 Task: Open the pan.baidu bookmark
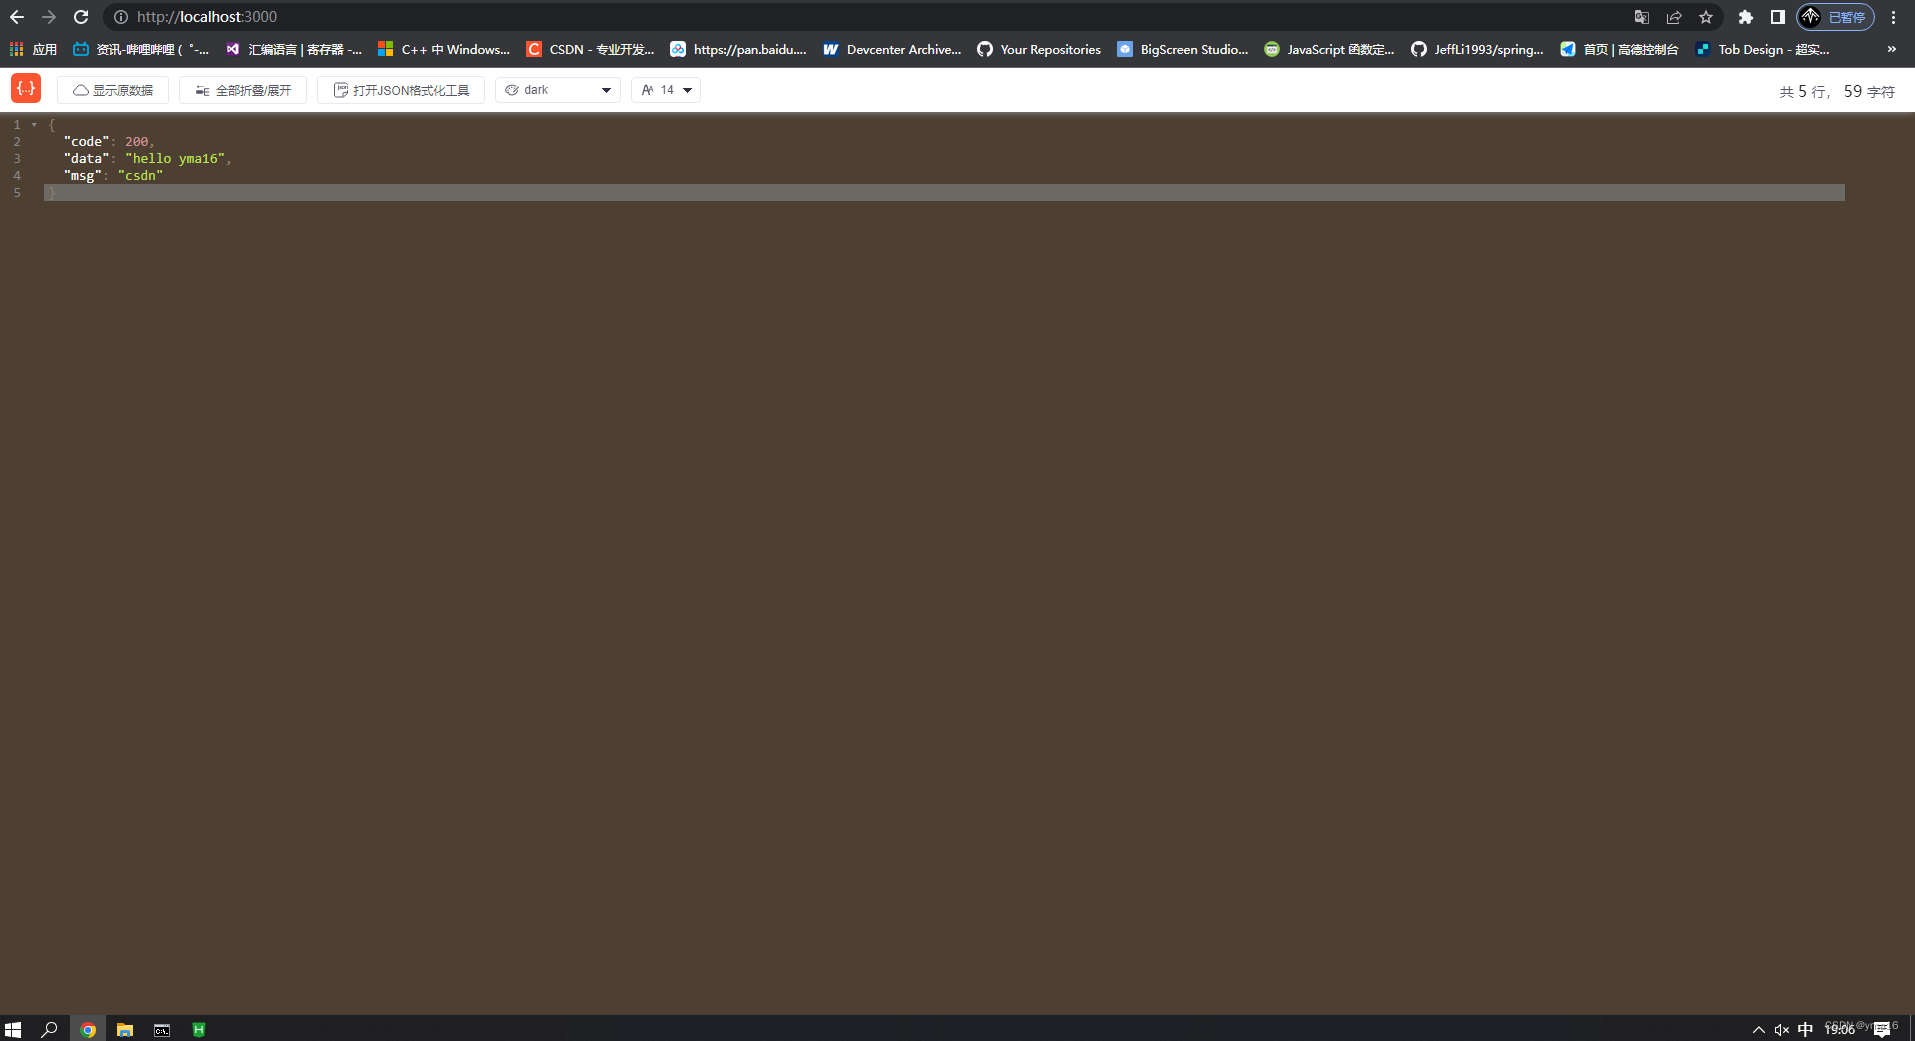click(738, 49)
